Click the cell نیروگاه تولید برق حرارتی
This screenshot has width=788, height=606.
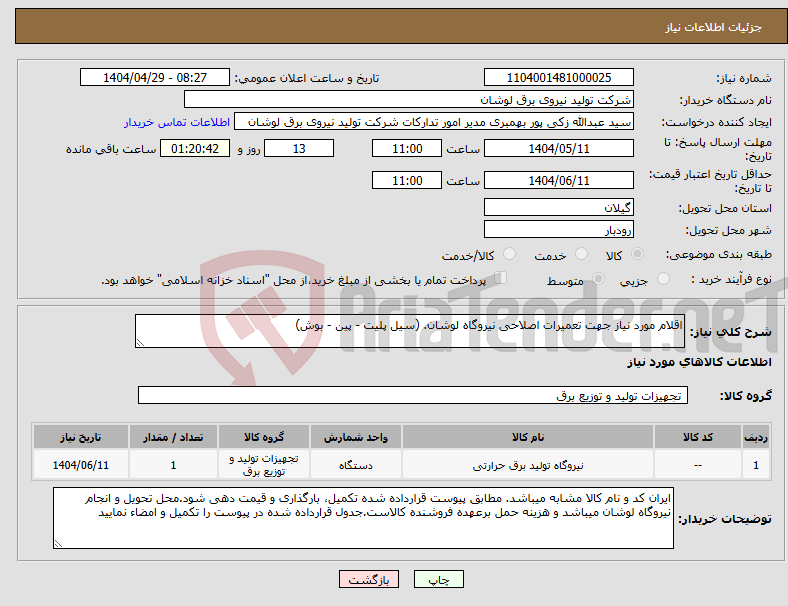[x=528, y=465]
